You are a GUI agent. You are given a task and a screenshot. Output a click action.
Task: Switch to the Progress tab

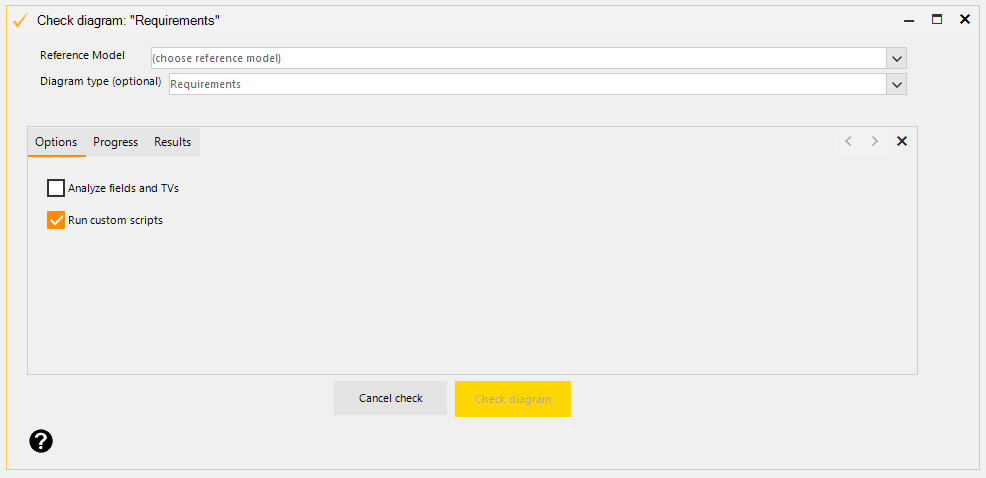point(116,142)
